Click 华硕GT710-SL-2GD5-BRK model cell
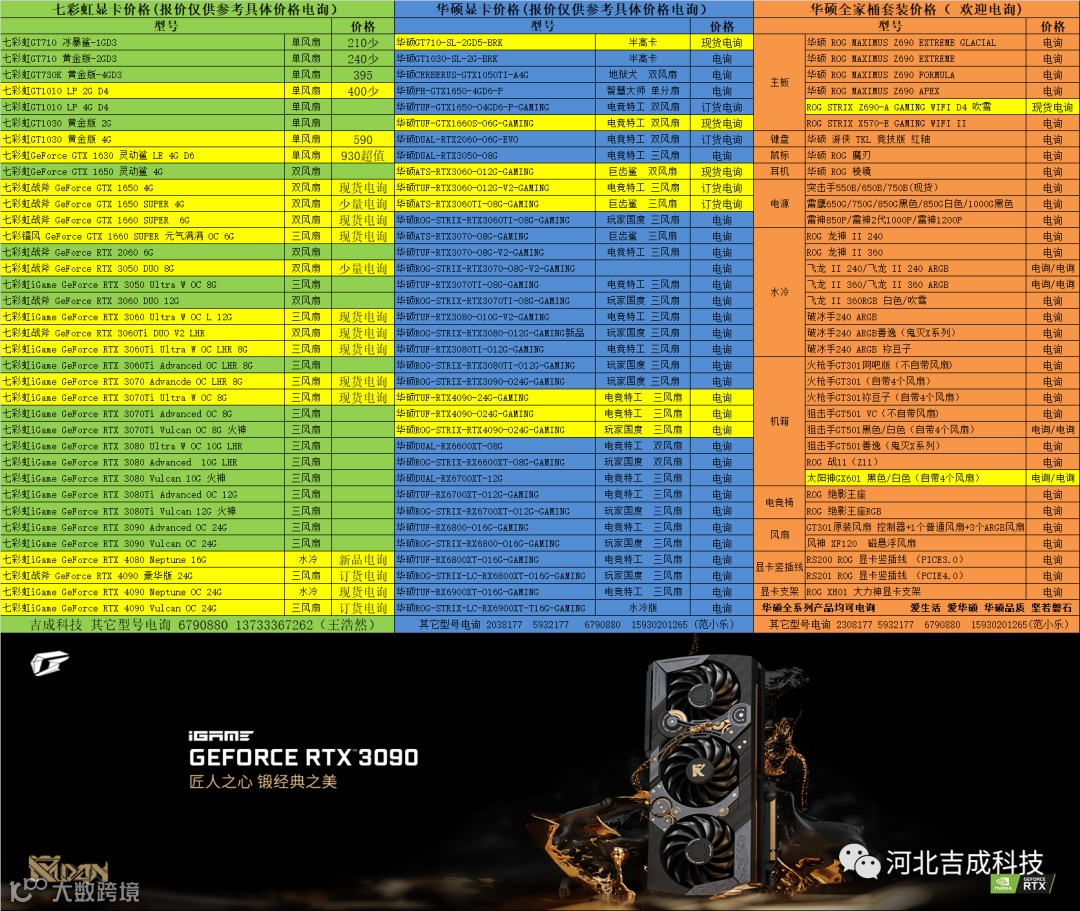The width and height of the screenshot is (1080, 911). (495, 43)
